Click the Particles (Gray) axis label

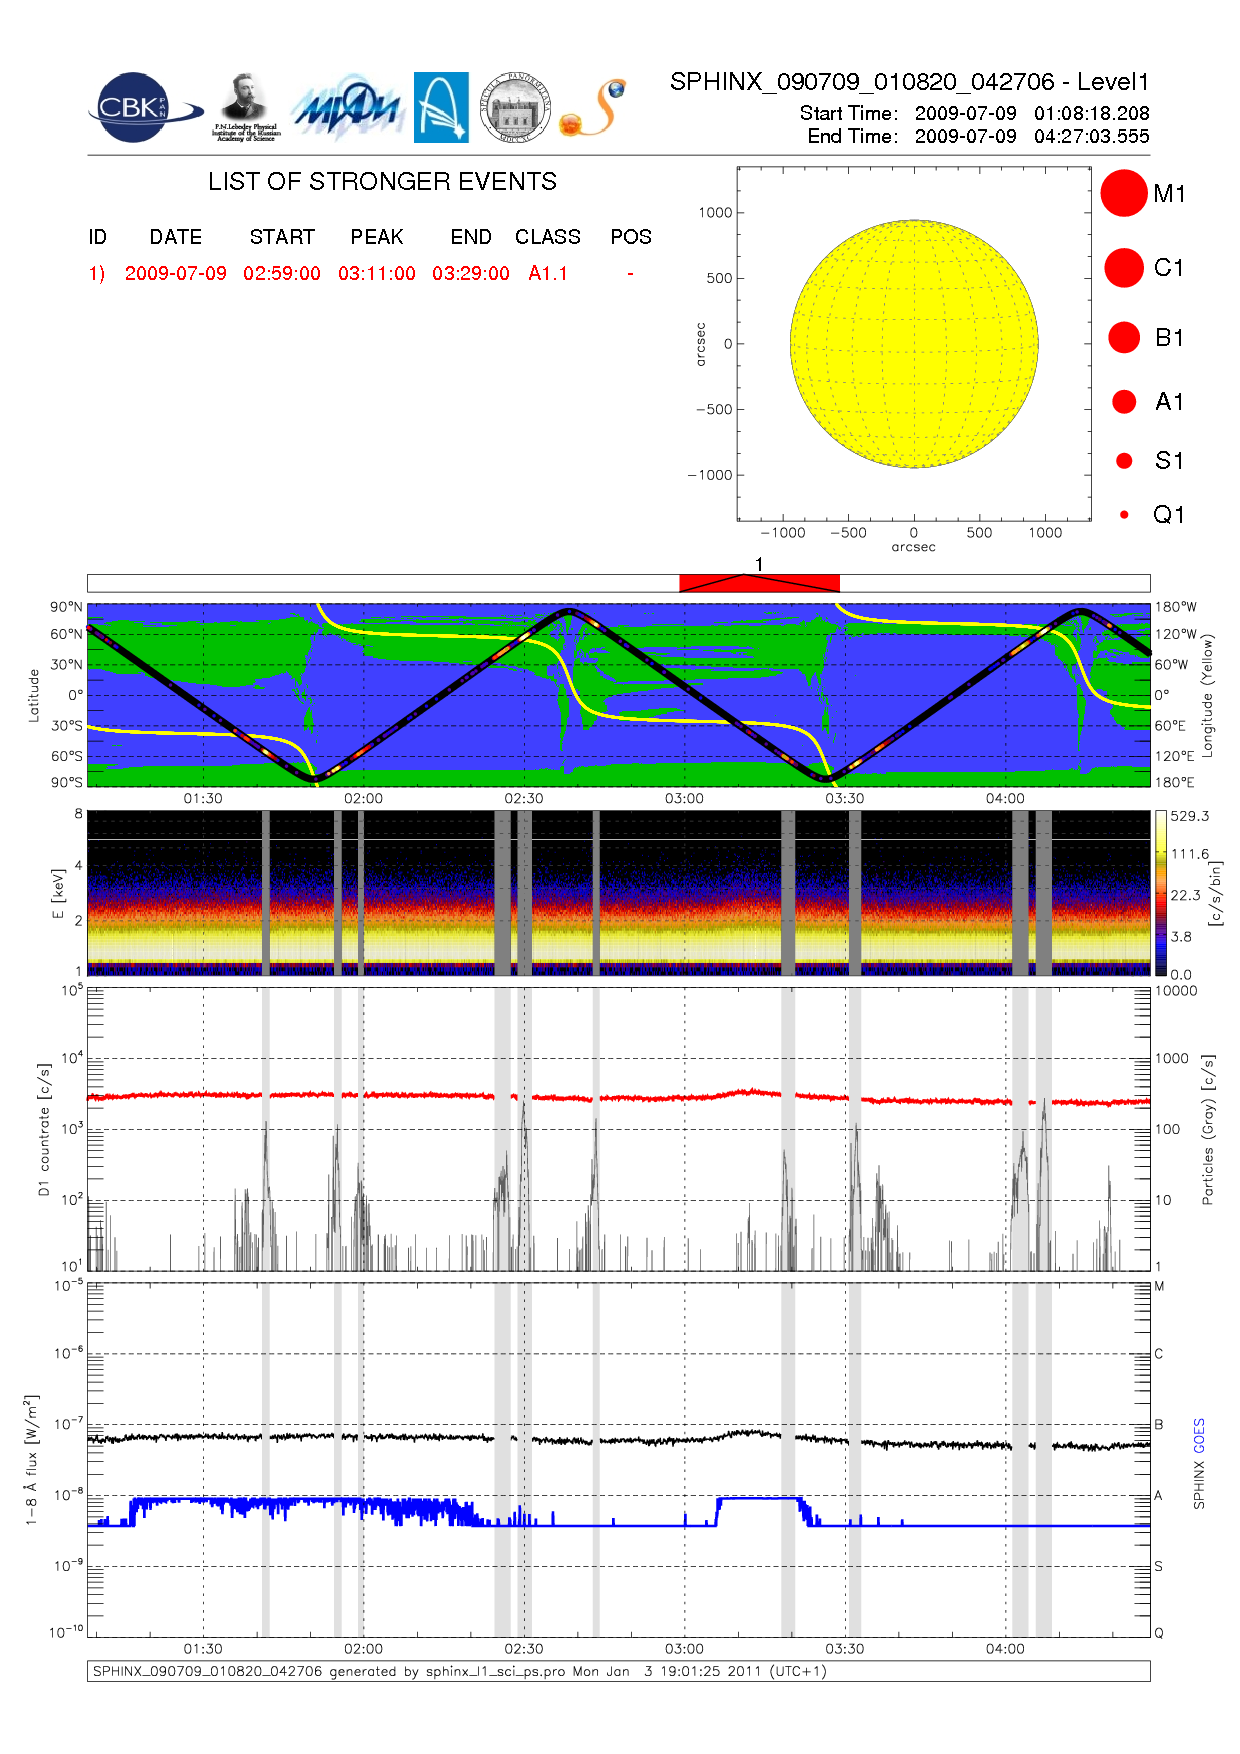point(1208,1129)
